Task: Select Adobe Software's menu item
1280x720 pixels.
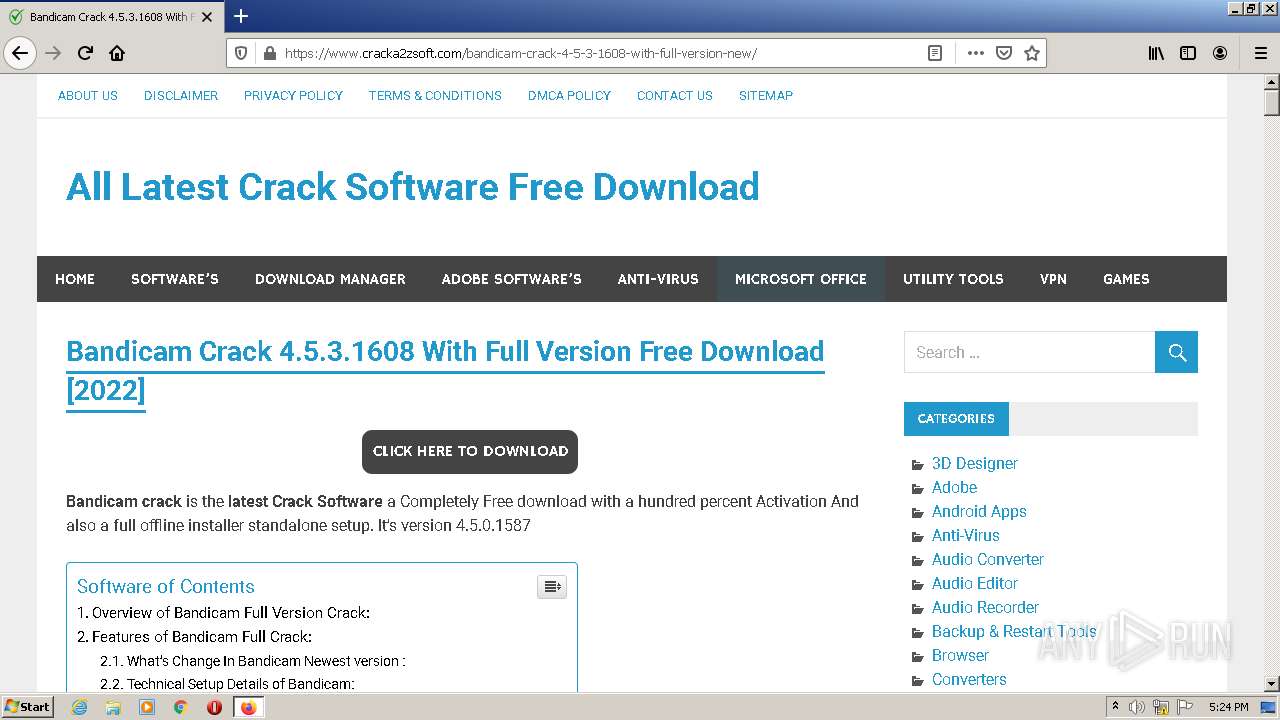Action: pyautogui.click(x=512, y=279)
